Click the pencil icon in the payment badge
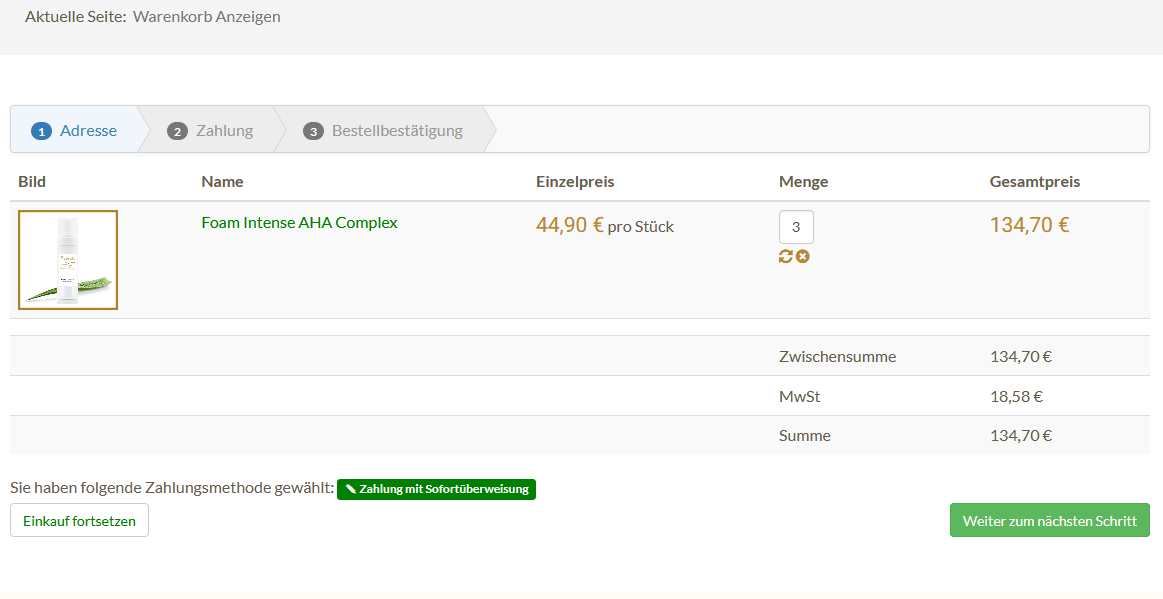 pyautogui.click(x=350, y=490)
